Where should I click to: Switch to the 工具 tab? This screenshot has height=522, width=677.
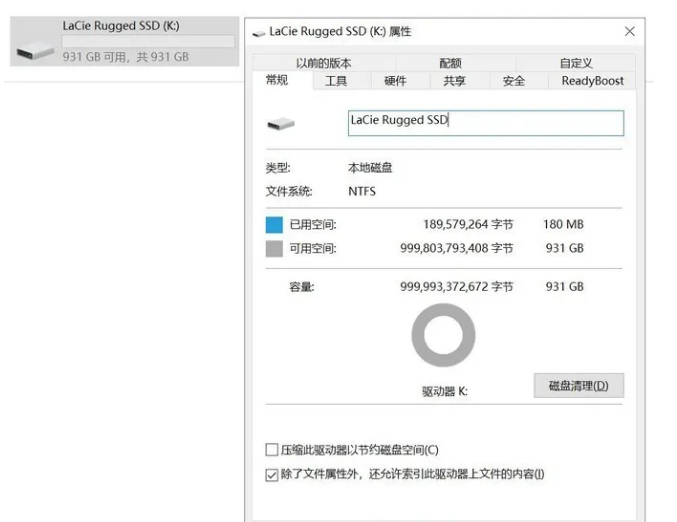336,81
